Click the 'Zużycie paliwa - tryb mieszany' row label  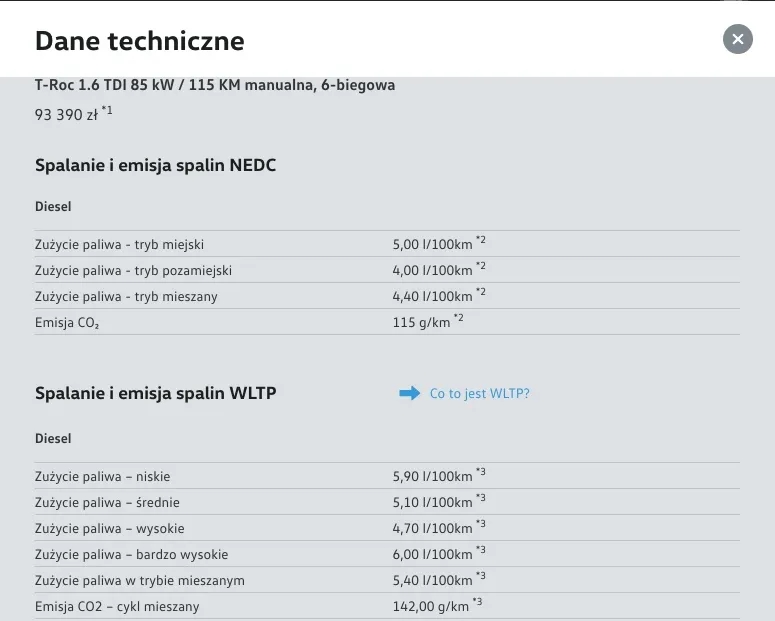pos(126,297)
